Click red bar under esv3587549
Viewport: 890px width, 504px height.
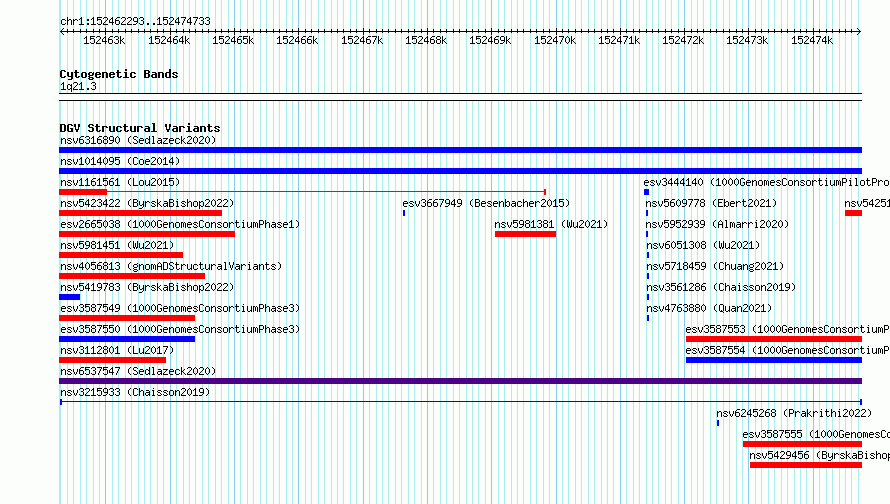coord(127,318)
